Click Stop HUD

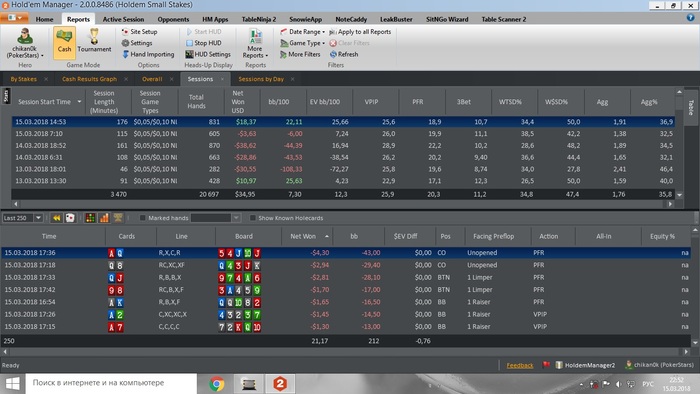coord(203,43)
